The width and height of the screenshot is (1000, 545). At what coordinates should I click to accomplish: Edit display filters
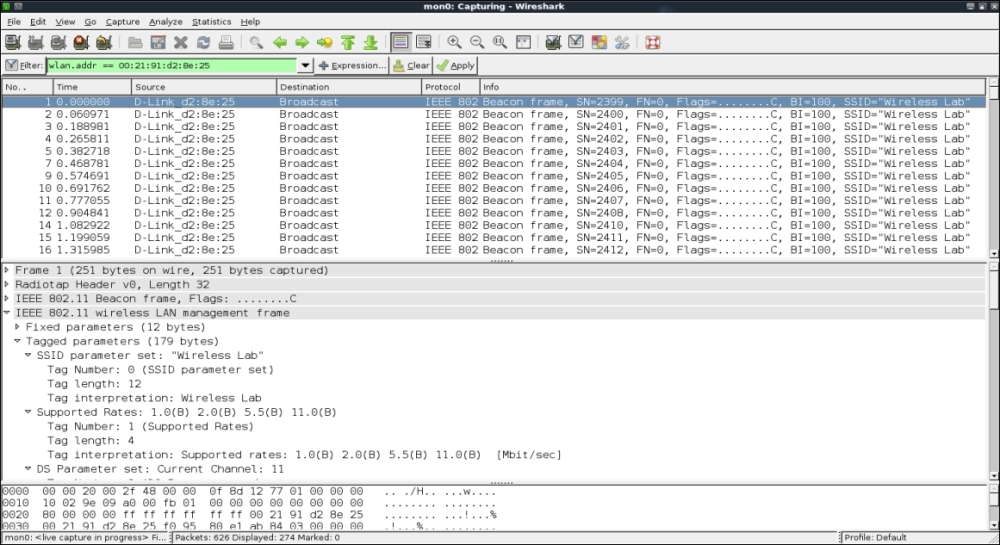tap(576, 43)
